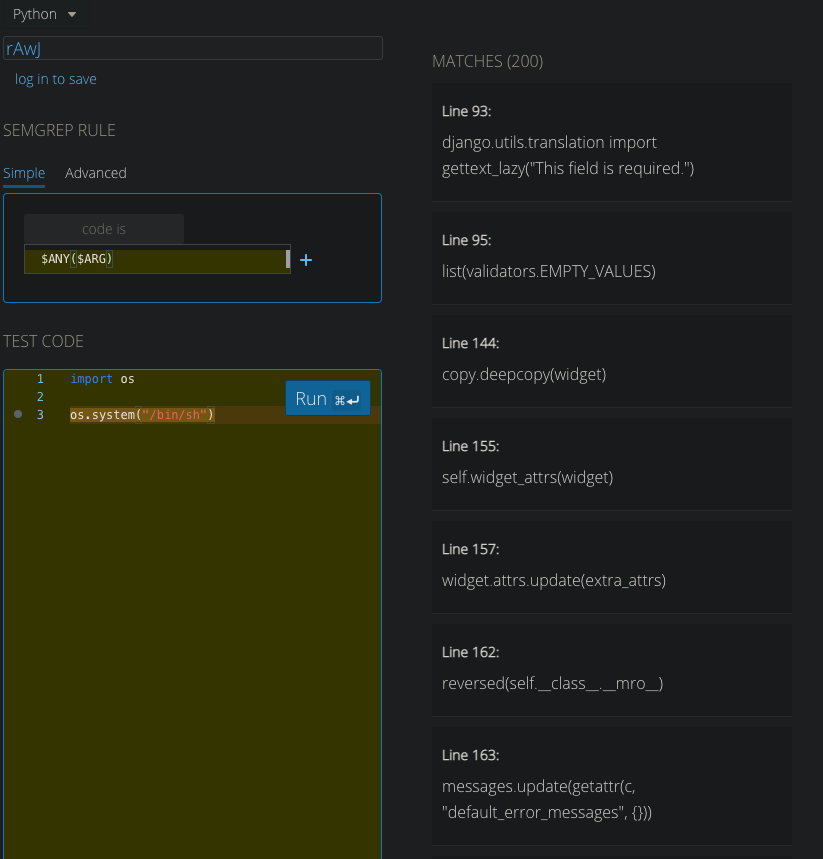Select line number 3 in test code
This screenshot has height=859, width=823.
40,415
